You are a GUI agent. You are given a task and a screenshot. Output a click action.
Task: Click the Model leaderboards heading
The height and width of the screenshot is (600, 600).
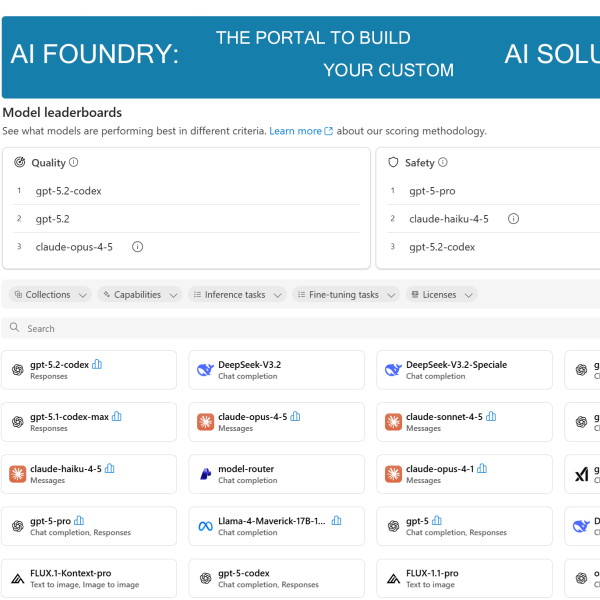click(62, 112)
